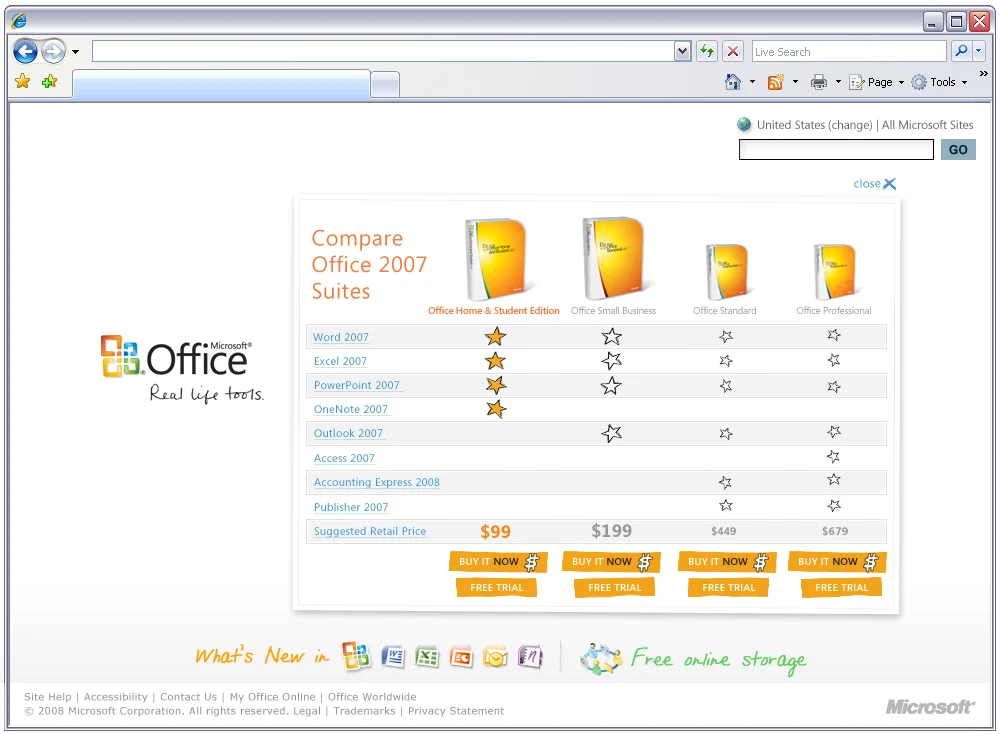1000x734 pixels.
Task: Close the comparison panel via close X
Action: pos(875,184)
